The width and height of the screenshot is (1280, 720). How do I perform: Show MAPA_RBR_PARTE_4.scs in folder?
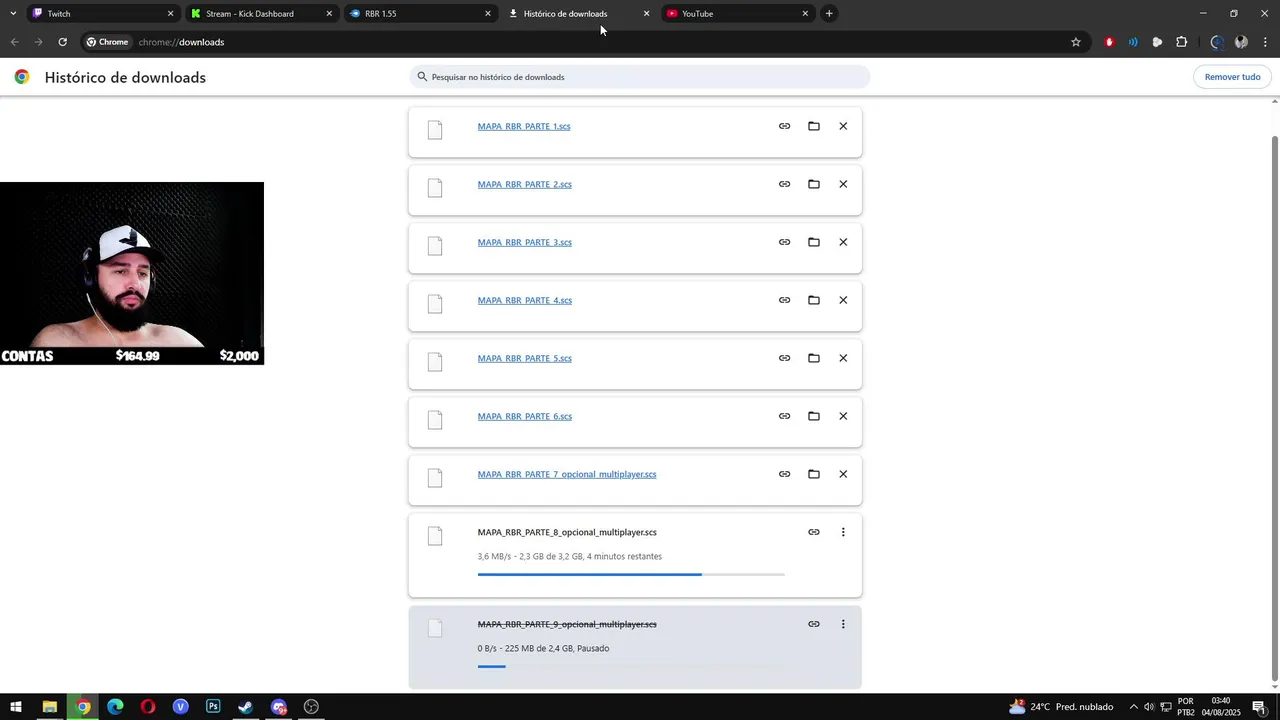pyautogui.click(x=814, y=300)
